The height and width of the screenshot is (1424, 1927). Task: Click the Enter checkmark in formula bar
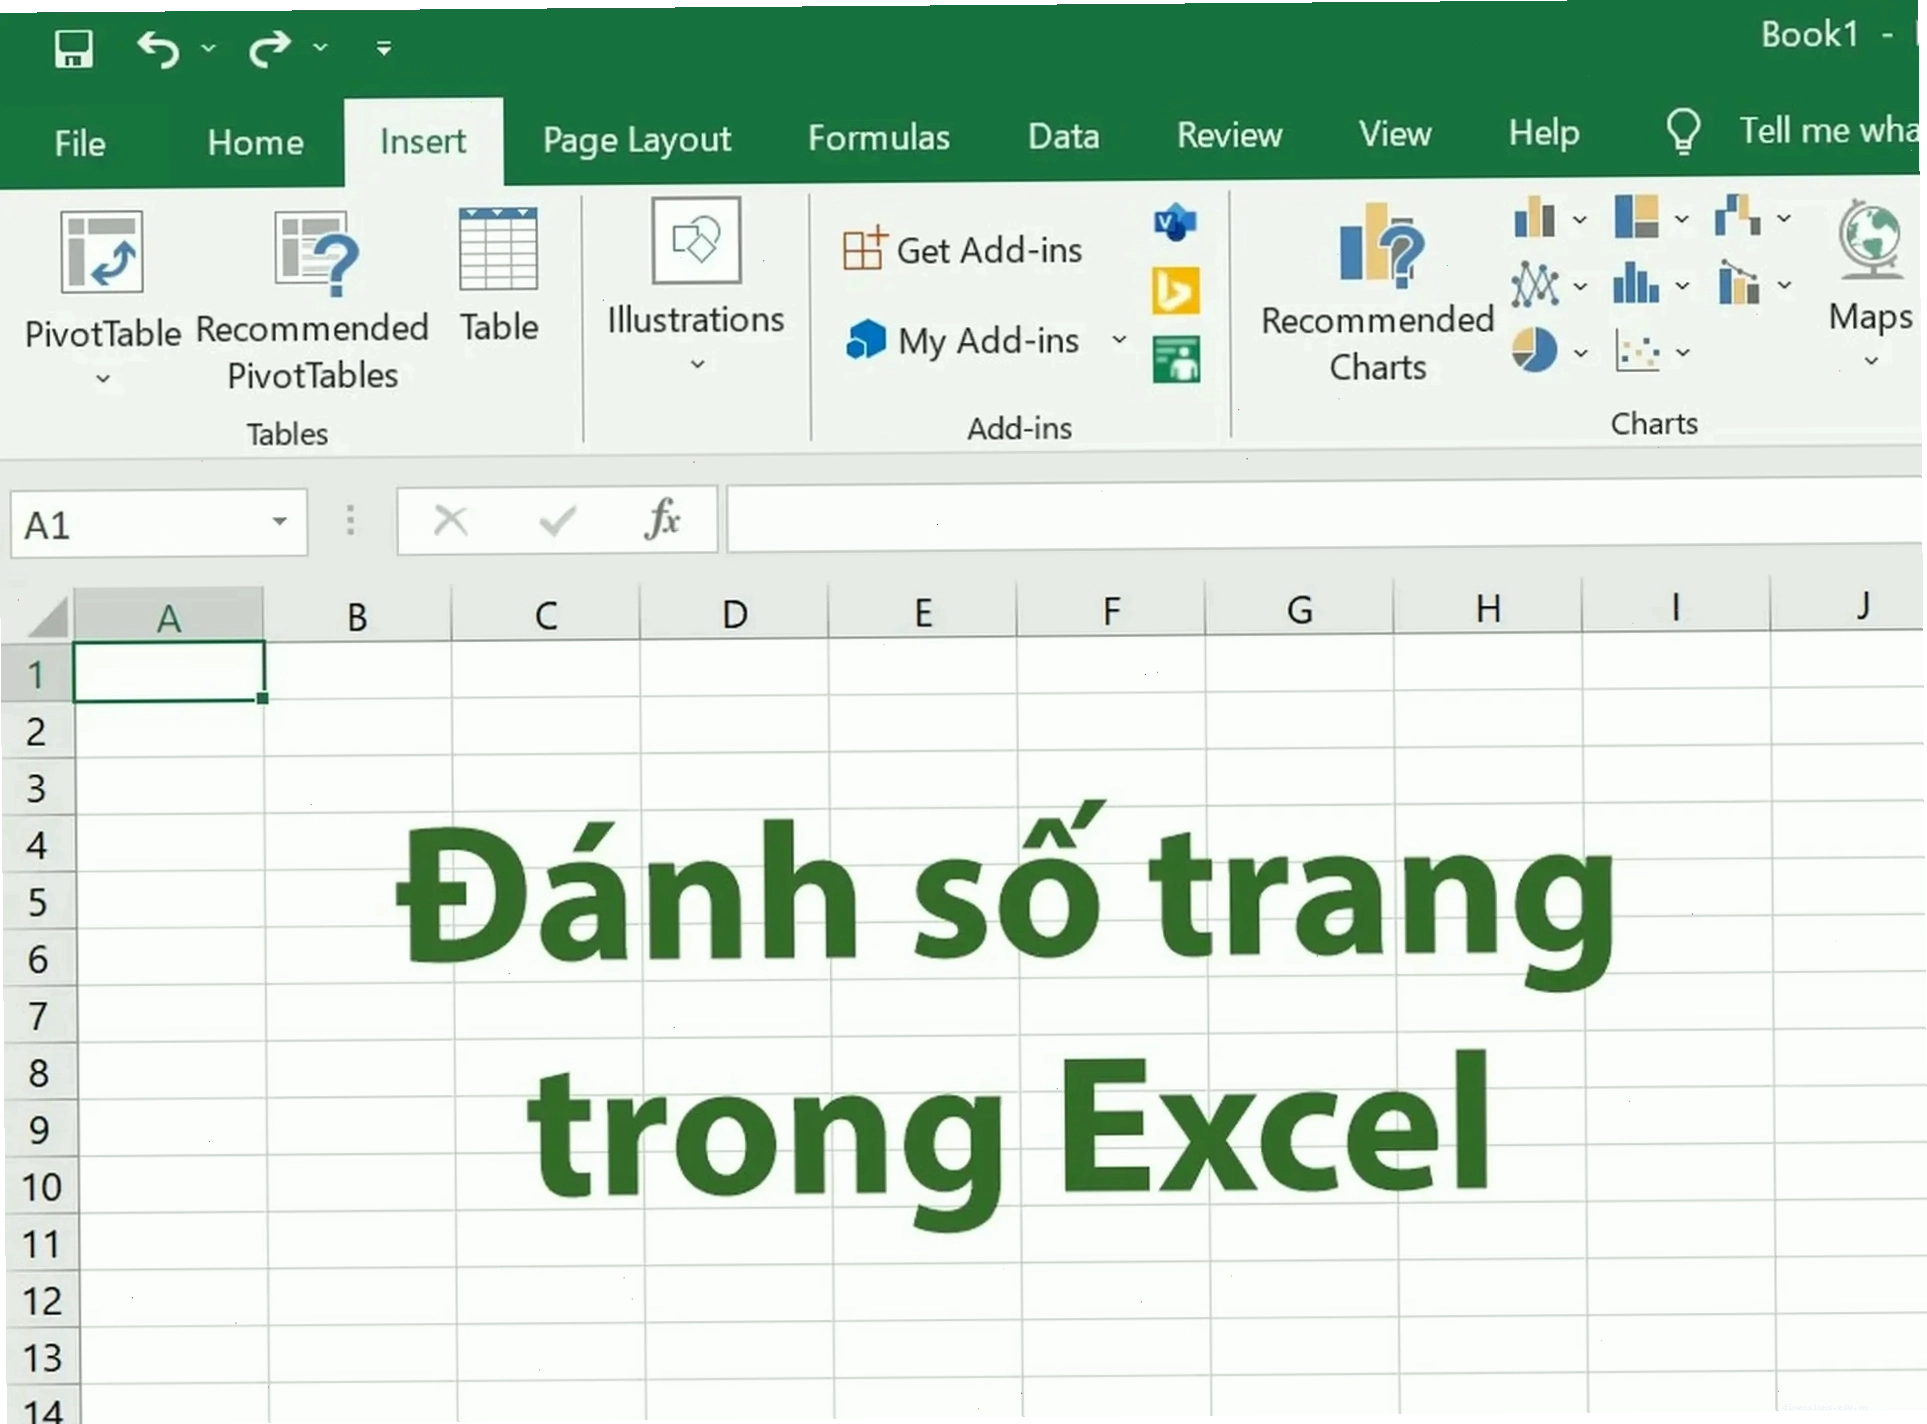pyautogui.click(x=557, y=520)
